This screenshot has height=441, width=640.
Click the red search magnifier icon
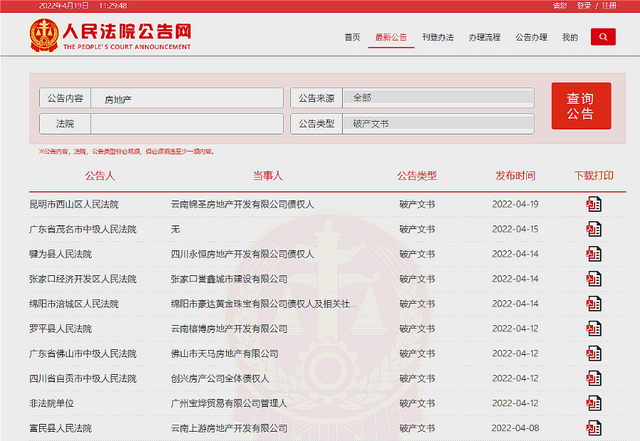click(603, 37)
